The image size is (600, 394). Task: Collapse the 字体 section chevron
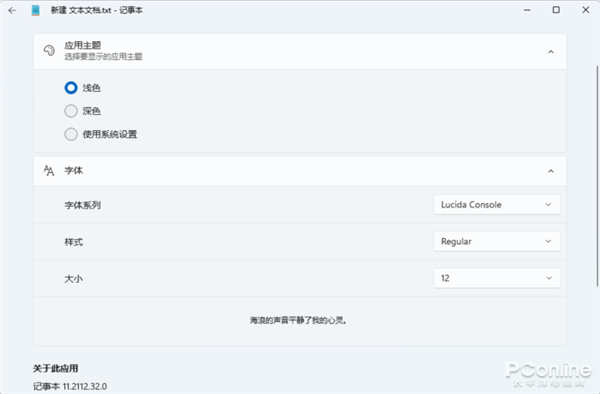pos(551,171)
